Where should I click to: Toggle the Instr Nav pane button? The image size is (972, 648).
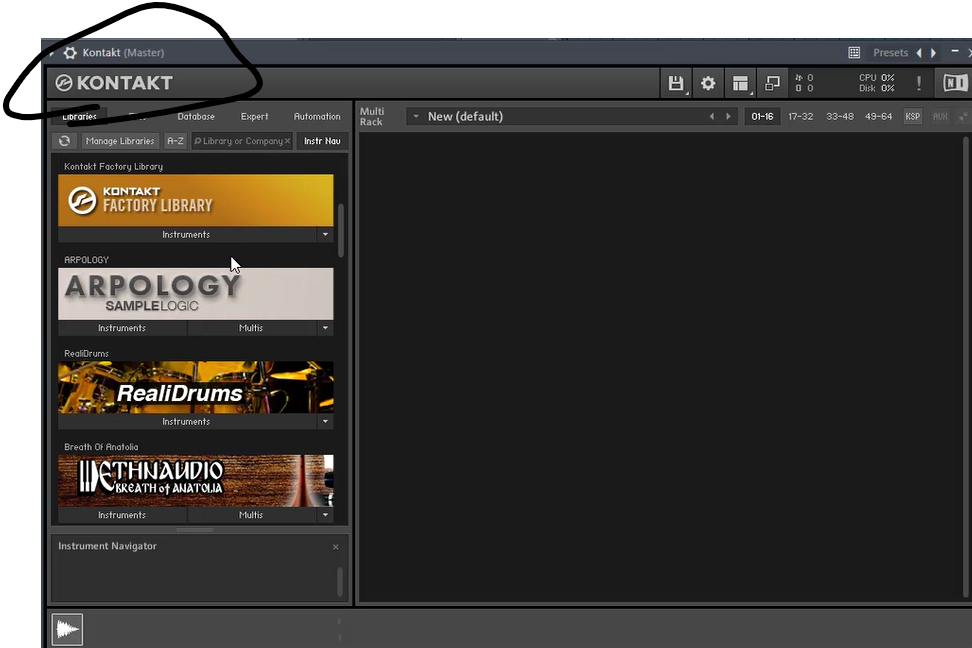(322, 141)
